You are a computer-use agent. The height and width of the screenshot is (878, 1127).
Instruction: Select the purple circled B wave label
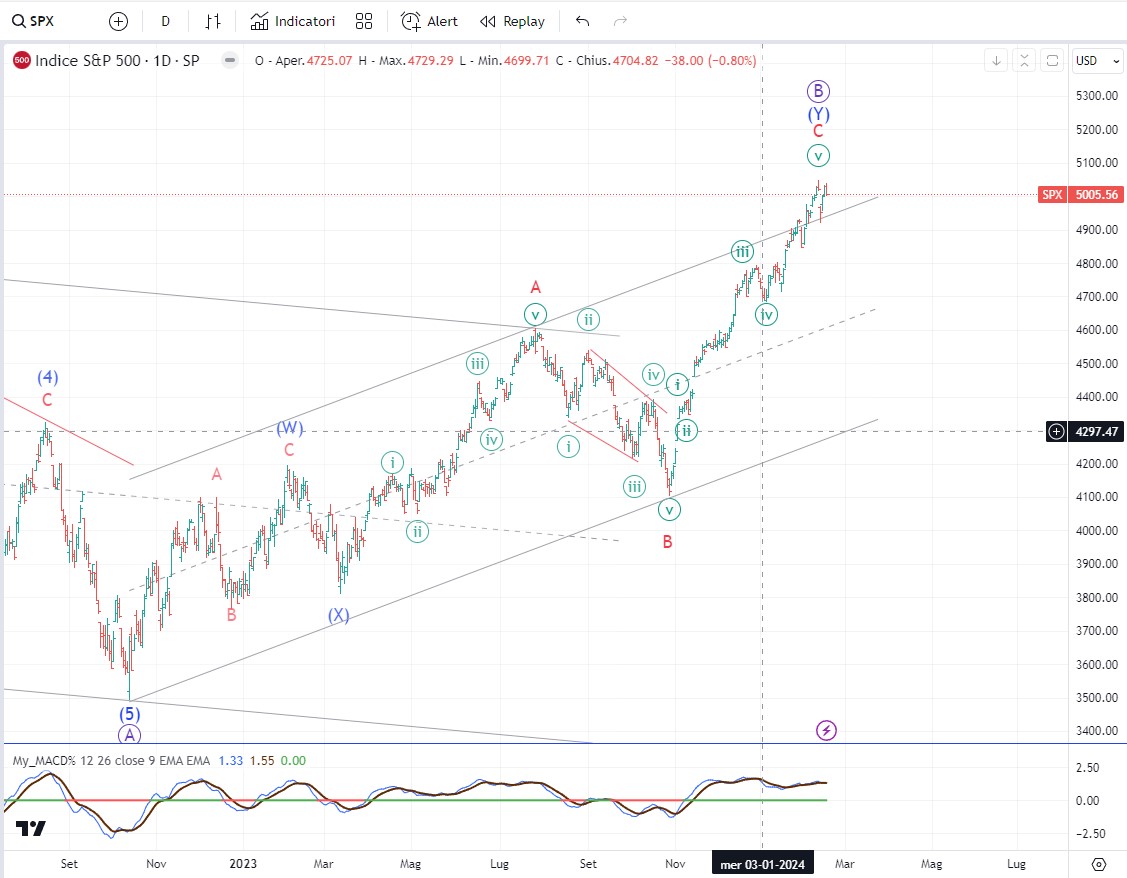[818, 91]
